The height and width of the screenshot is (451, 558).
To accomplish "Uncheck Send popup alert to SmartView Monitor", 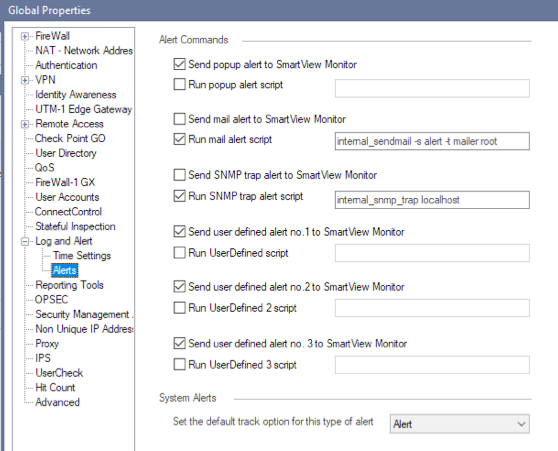I will point(179,64).
